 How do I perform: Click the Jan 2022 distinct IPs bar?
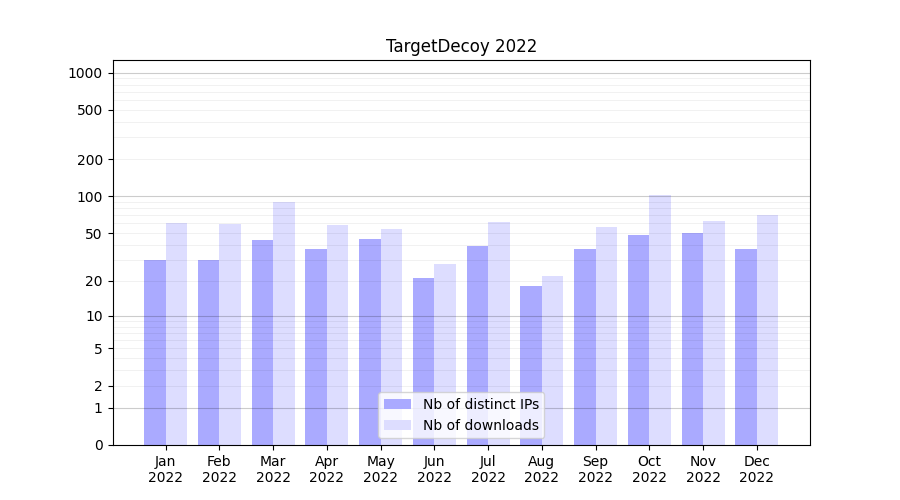(155, 352)
